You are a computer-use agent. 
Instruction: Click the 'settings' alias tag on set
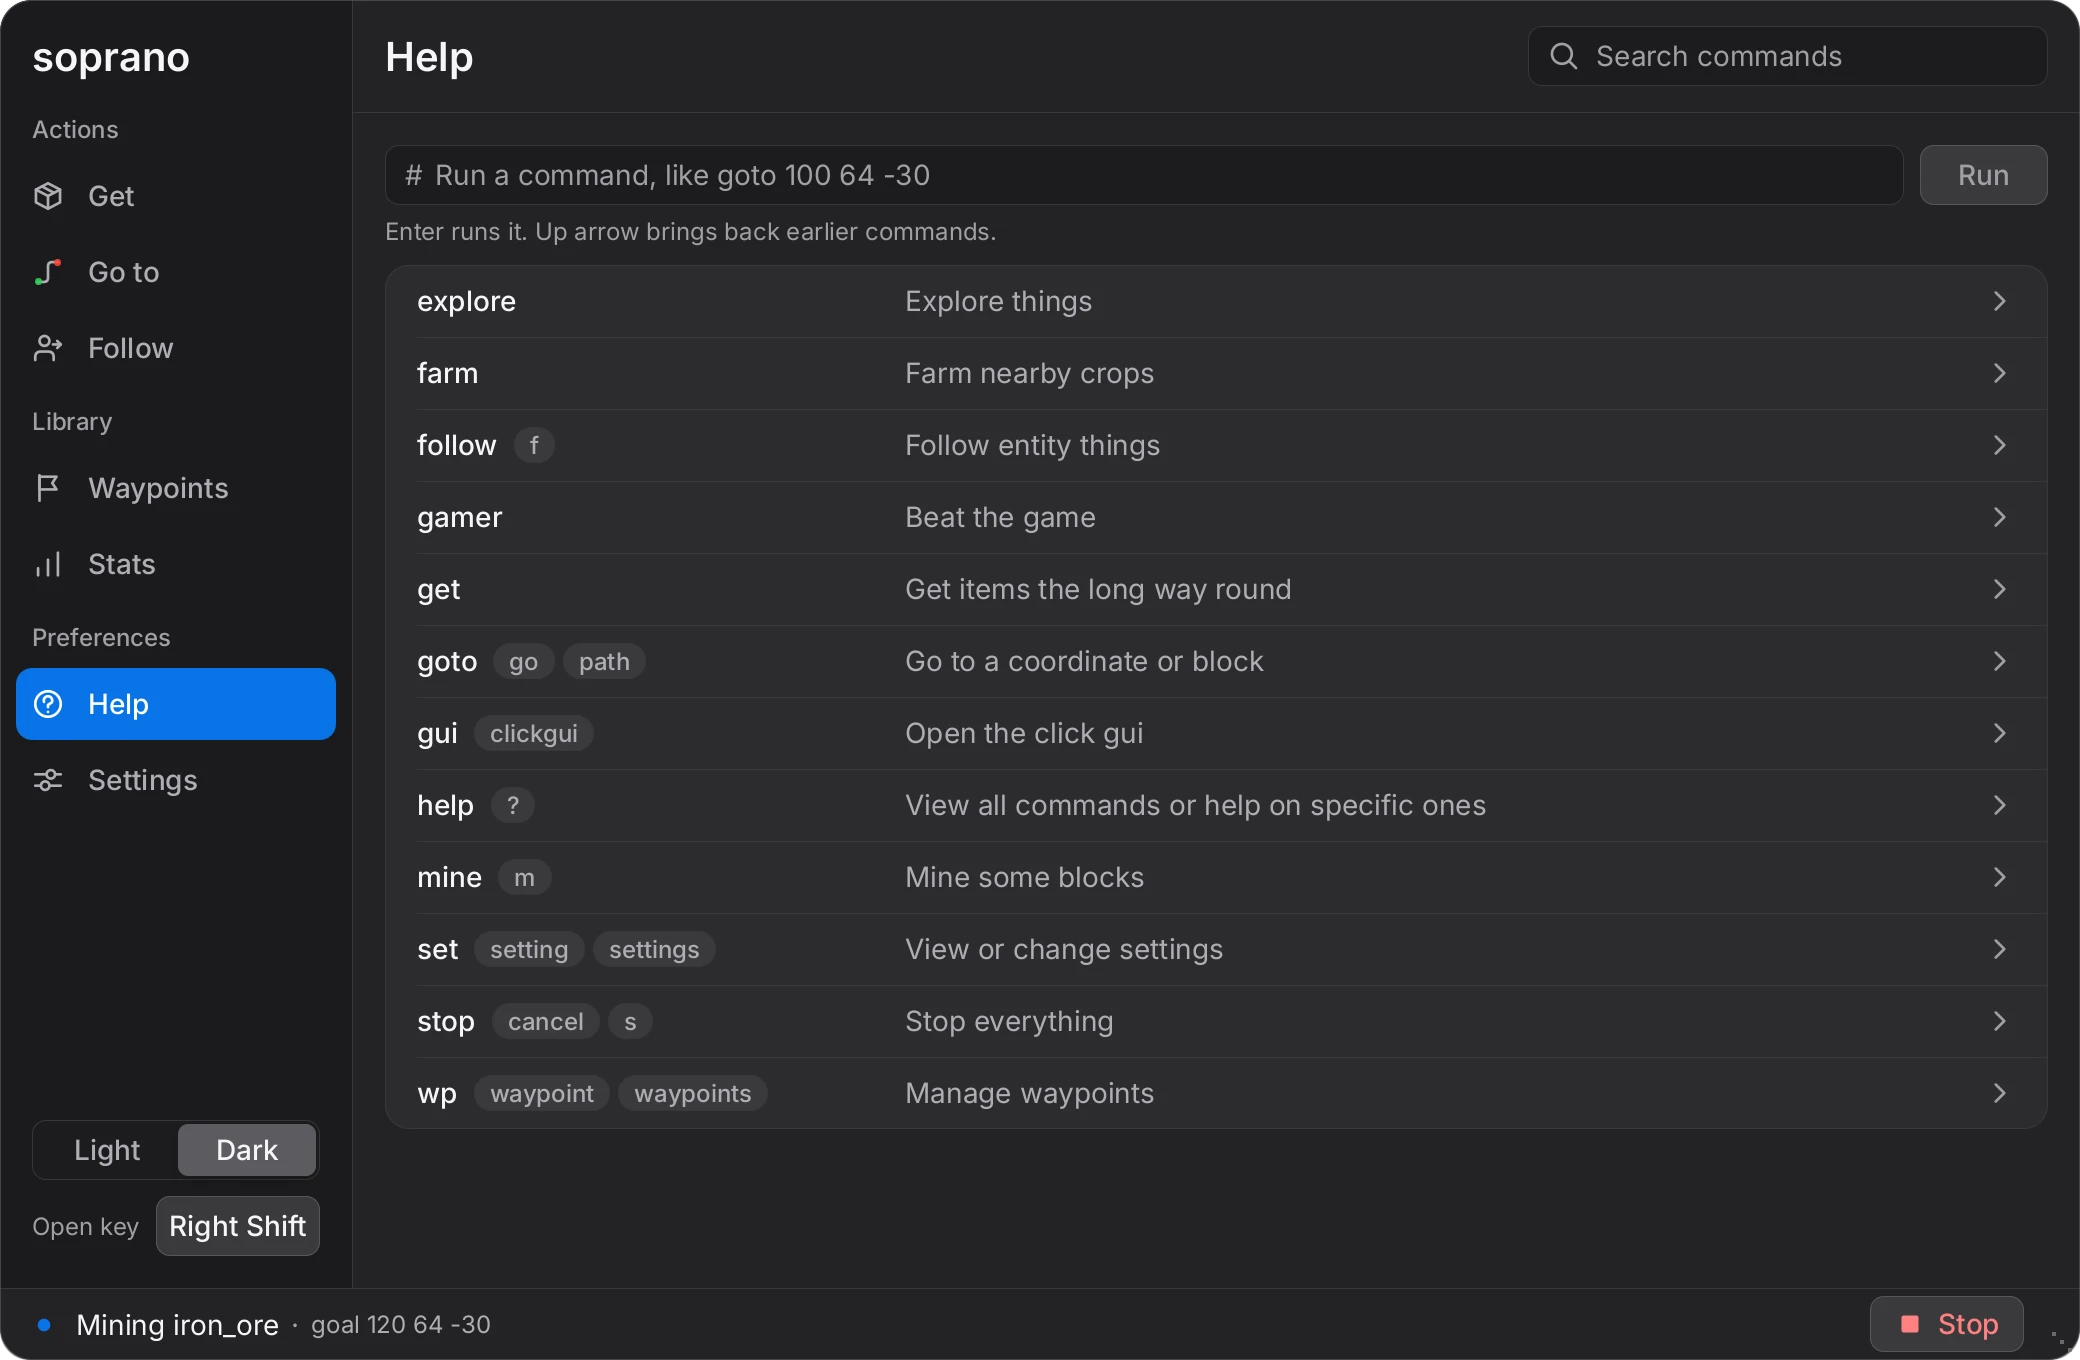pos(654,949)
